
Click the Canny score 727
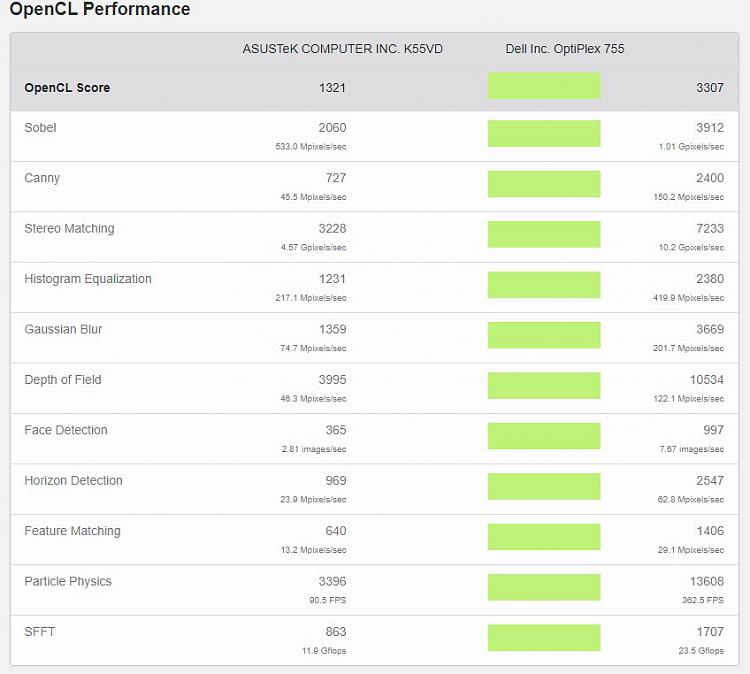tap(336, 178)
